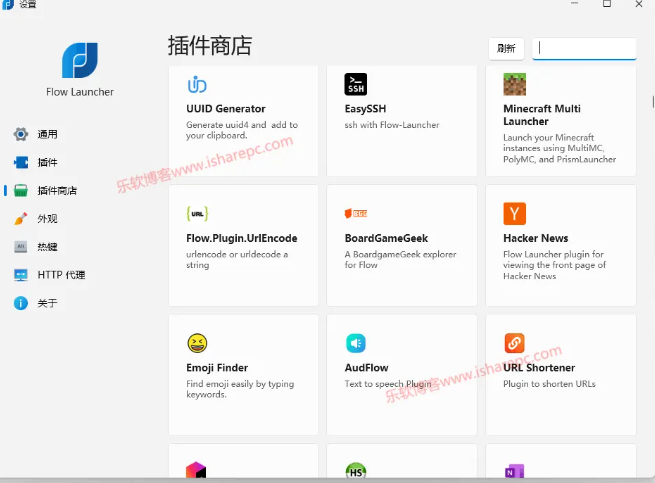
Task: Select the URL Shortener plugin title
Action: 539,368
